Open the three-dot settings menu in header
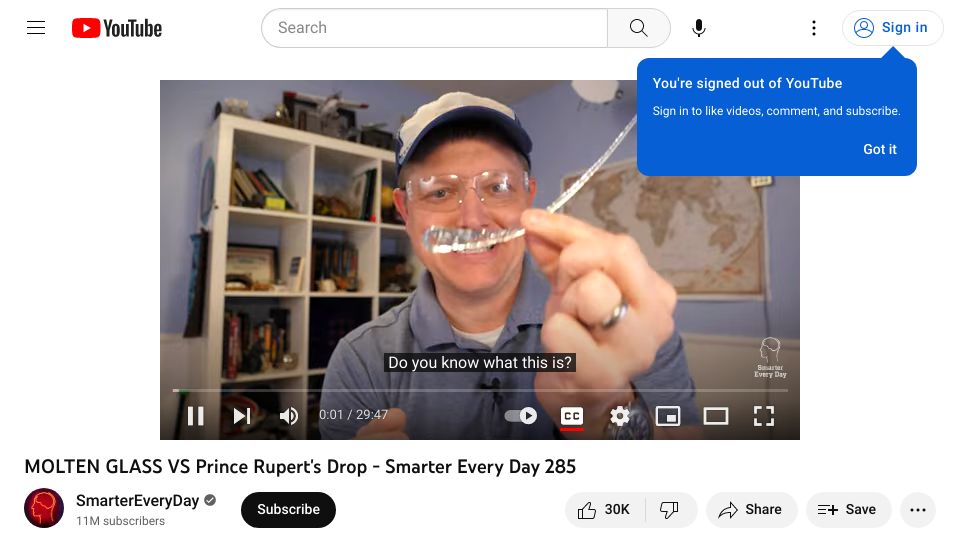The width and height of the screenshot is (960, 540). pos(814,28)
